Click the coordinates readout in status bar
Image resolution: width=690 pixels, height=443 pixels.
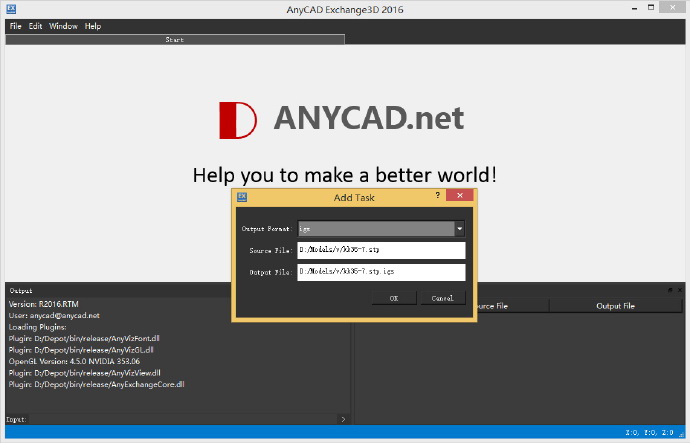(x=649, y=433)
